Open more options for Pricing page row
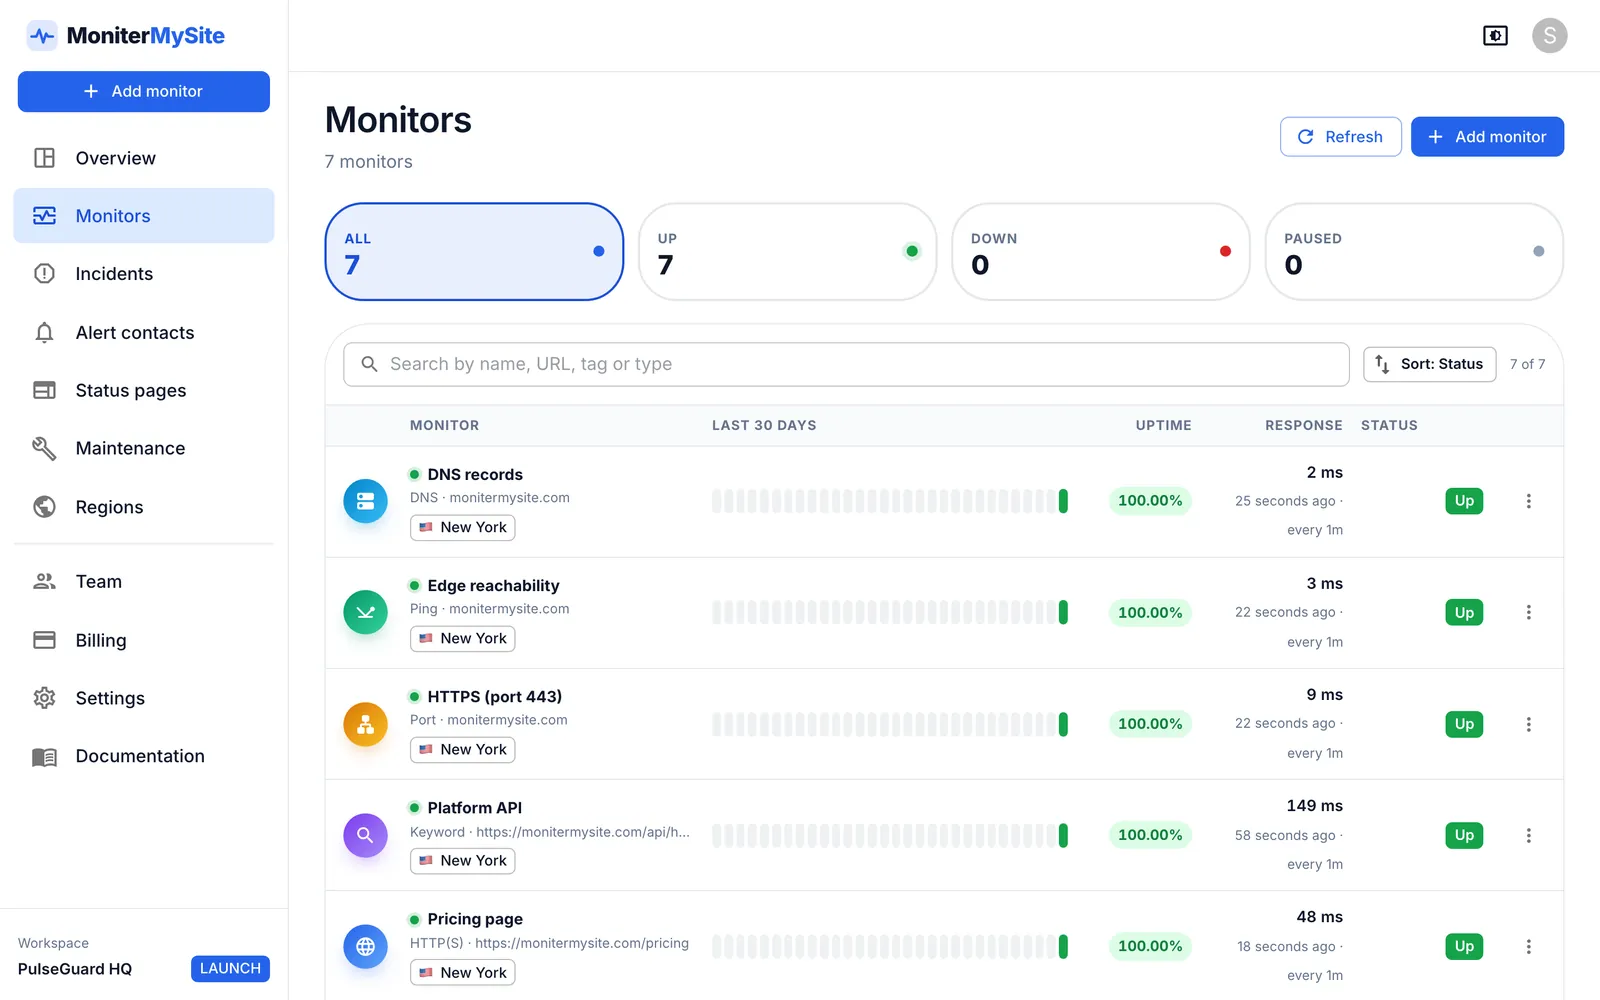Screen dimensions: 1600x1000 (1528, 946)
